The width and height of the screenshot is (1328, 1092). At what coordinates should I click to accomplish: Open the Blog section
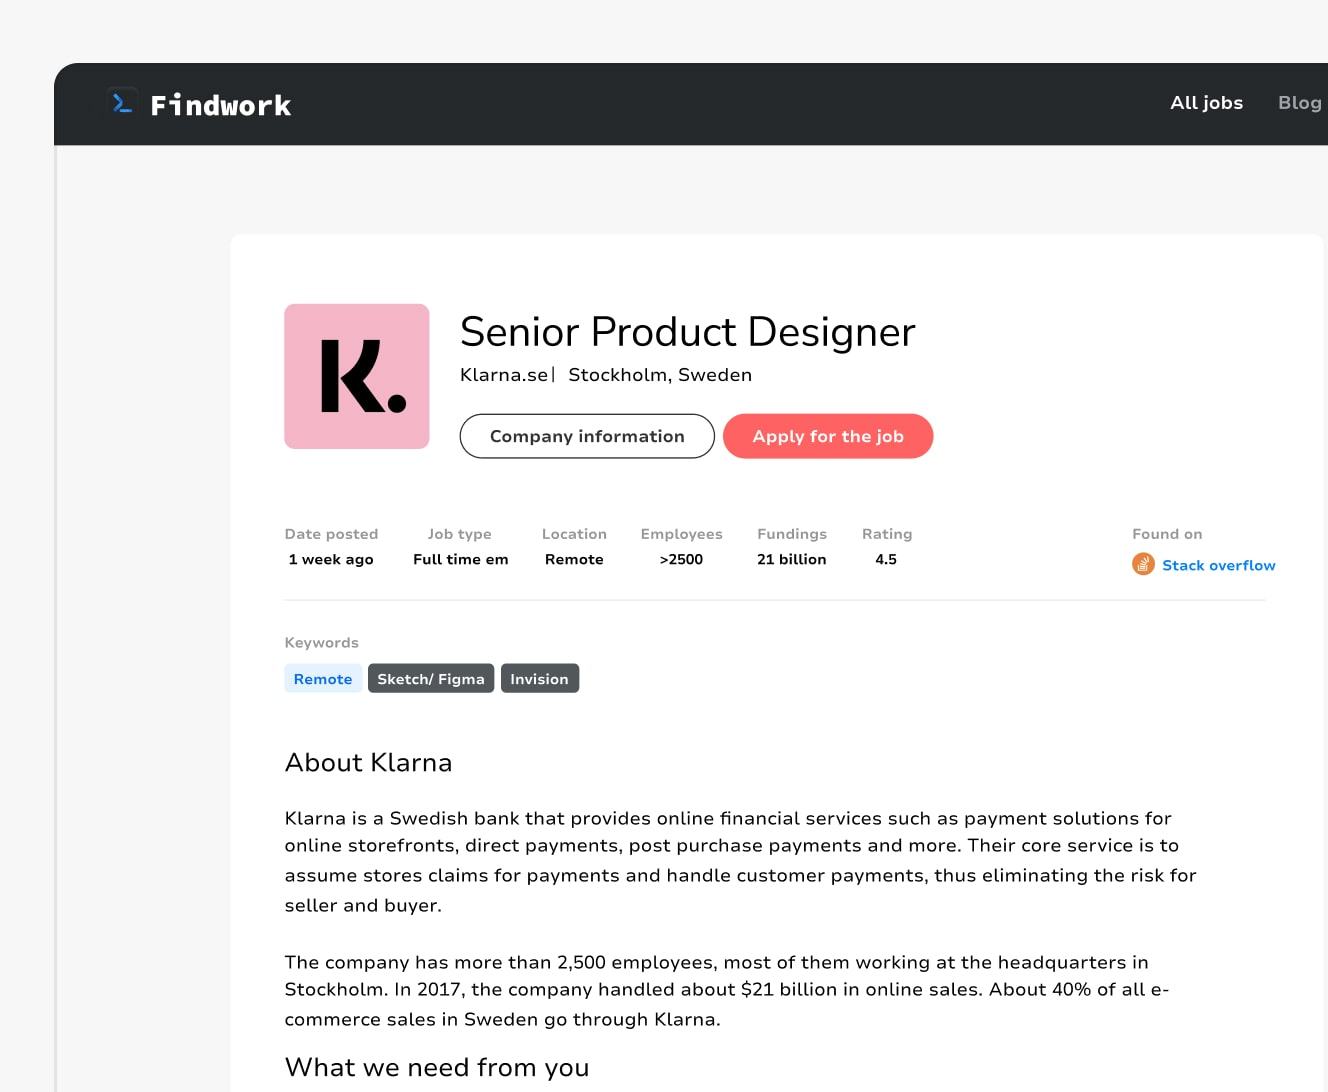tap(1299, 103)
